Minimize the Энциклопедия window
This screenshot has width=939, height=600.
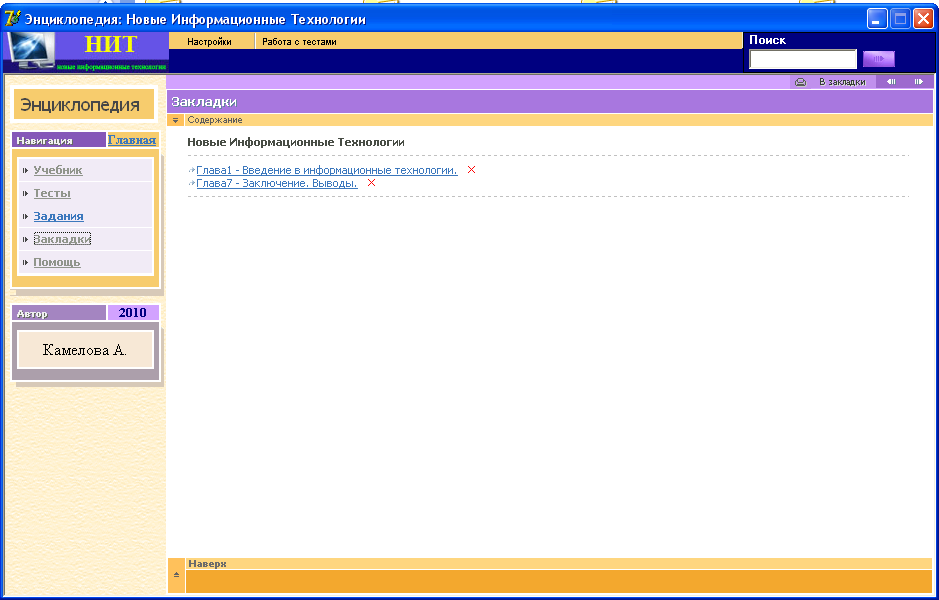tap(877, 19)
